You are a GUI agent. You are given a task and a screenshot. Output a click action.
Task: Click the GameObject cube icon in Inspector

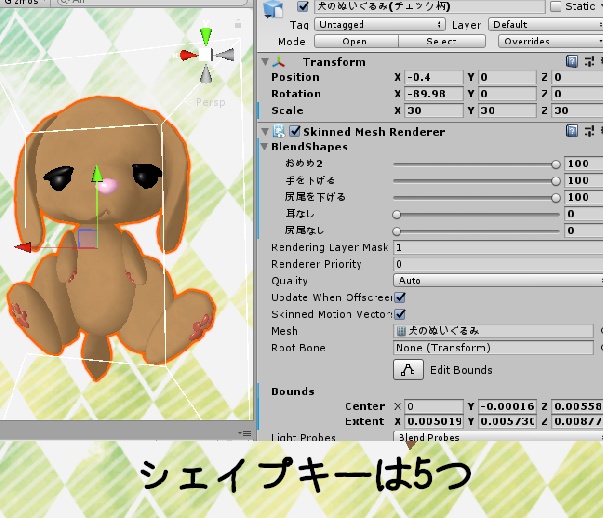click(x=273, y=8)
